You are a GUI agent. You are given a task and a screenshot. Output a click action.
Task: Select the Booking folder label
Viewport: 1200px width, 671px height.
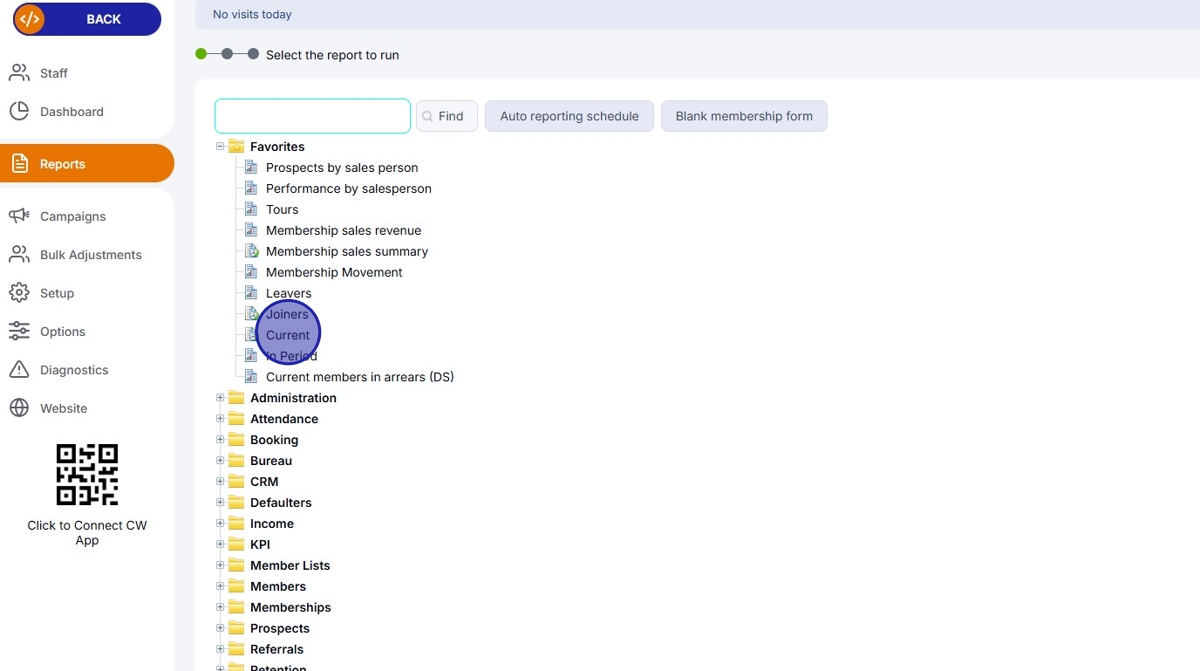coord(274,440)
